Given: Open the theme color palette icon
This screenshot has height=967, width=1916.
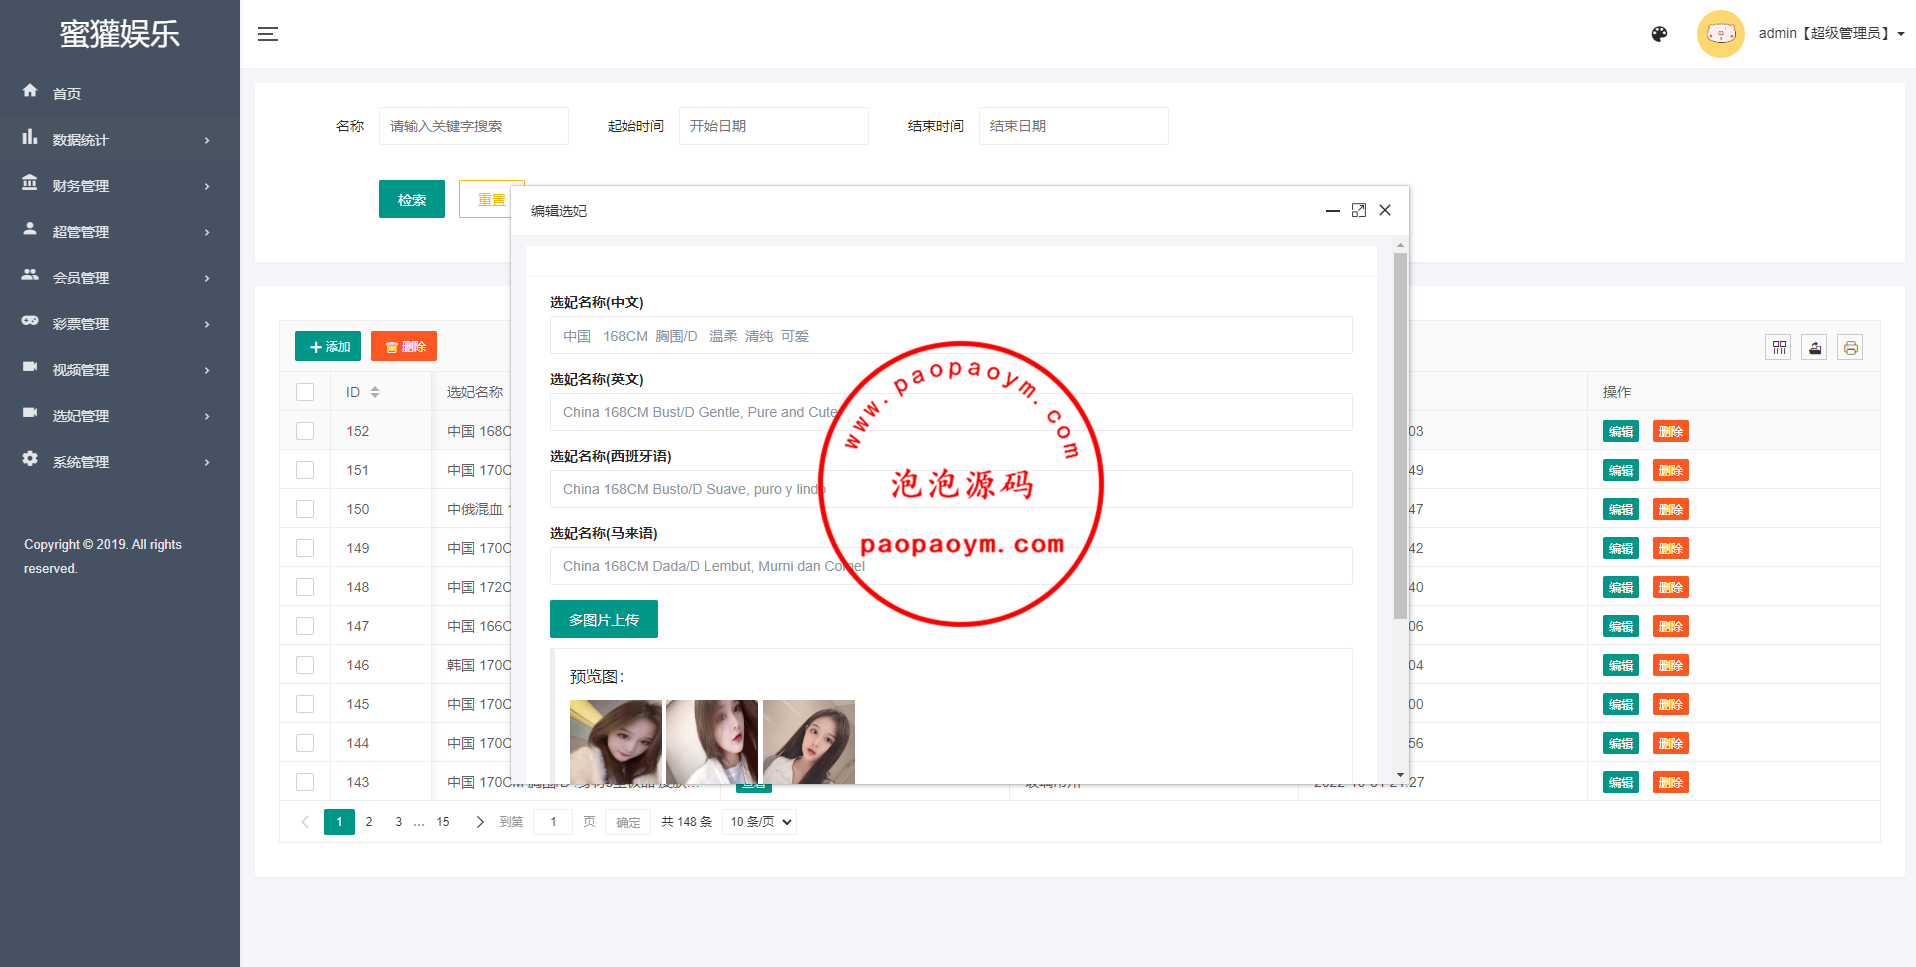Looking at the screenshot, I should coord(1659,34).
